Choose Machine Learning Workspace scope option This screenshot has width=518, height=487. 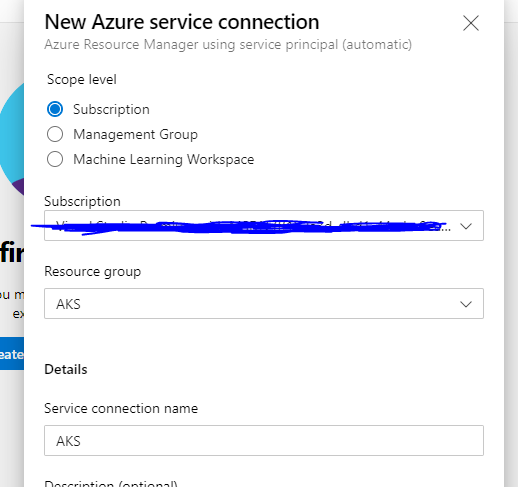(55, 159)
